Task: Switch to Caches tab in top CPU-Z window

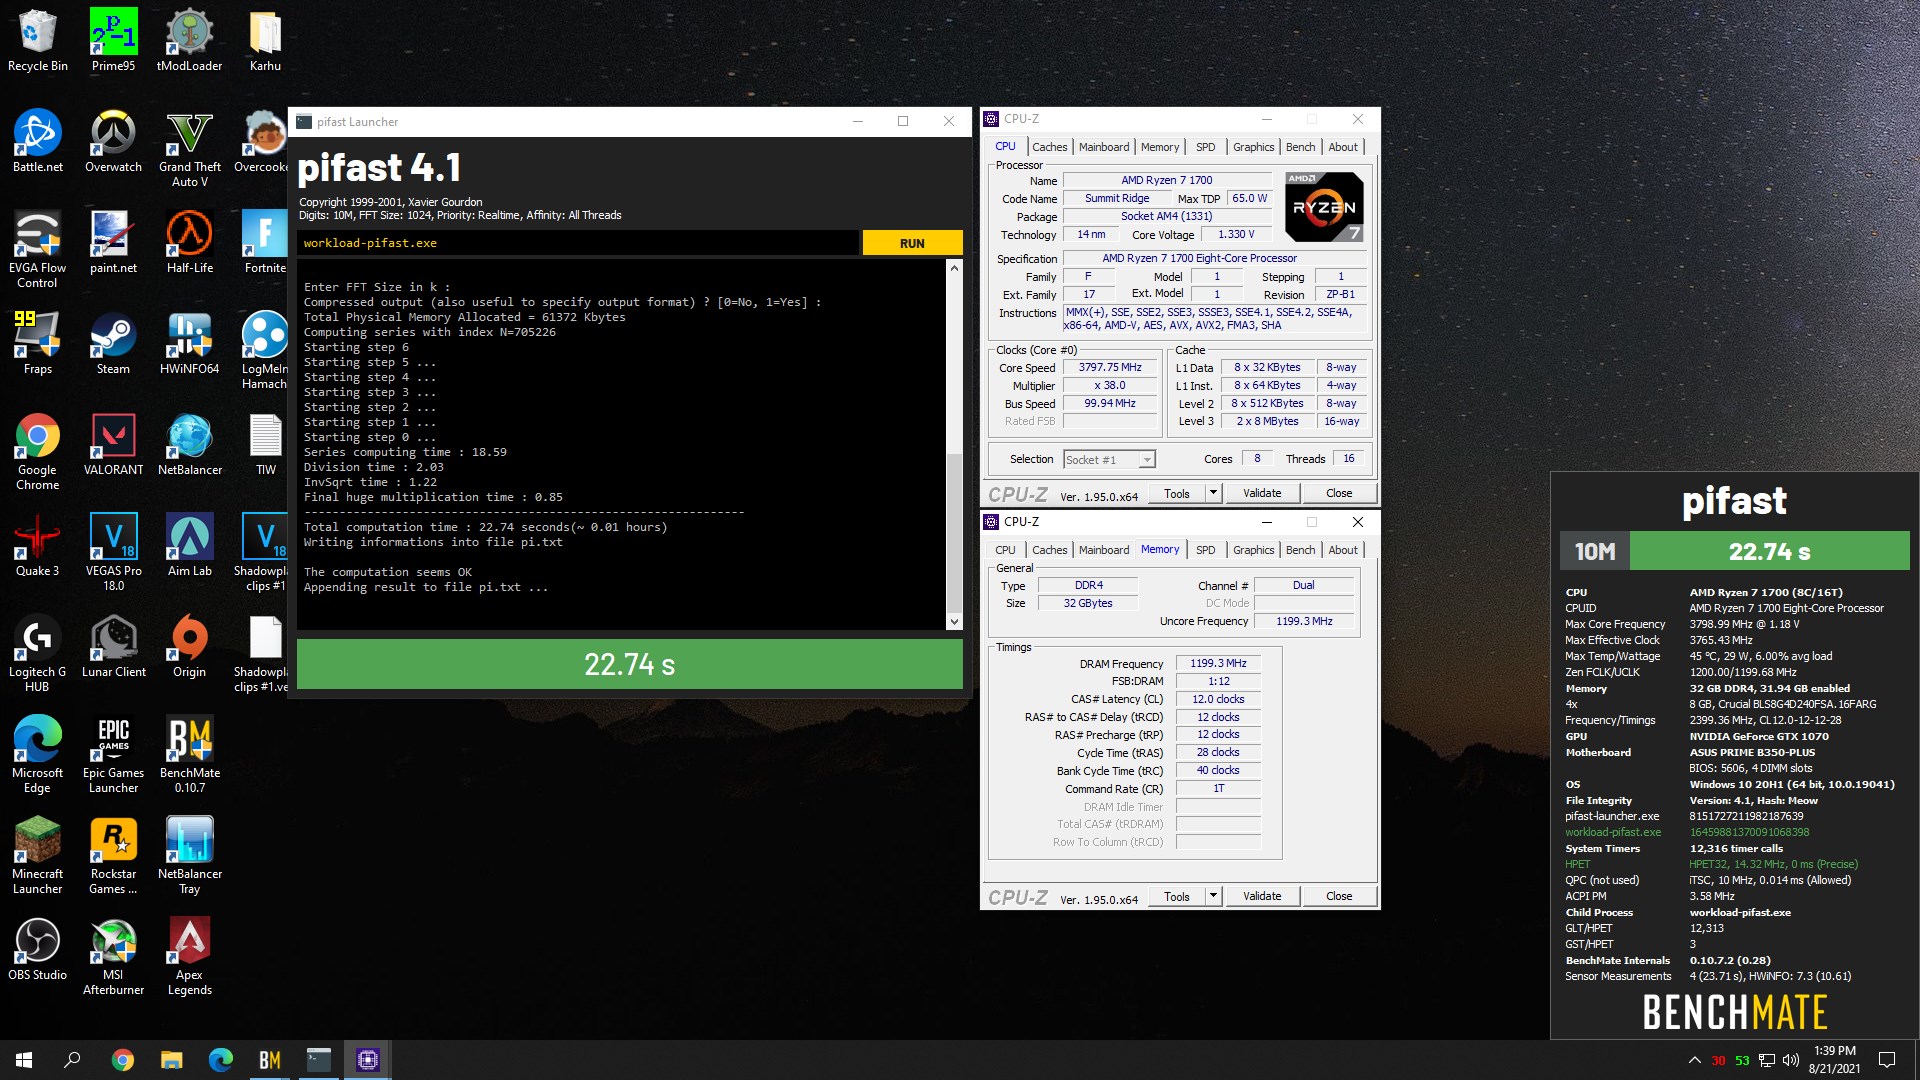Action: pyautogui.click(x=1049, y=147)
